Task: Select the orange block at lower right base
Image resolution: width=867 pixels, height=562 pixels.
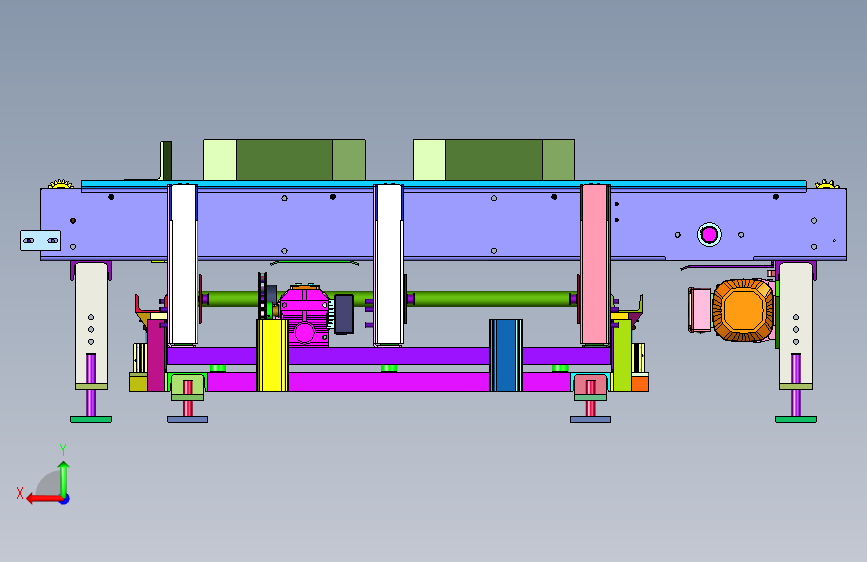Action: coord(640,383)
